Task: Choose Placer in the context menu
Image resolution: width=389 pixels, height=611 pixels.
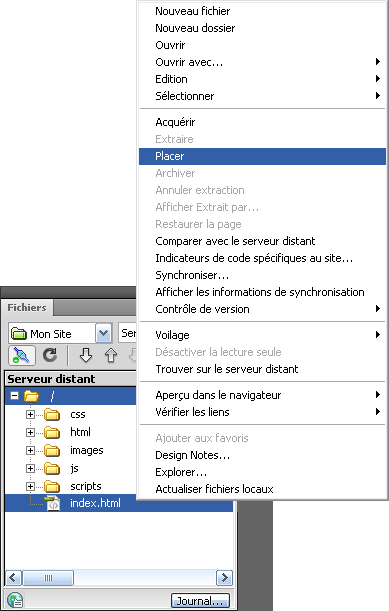Action: point(262,156)
